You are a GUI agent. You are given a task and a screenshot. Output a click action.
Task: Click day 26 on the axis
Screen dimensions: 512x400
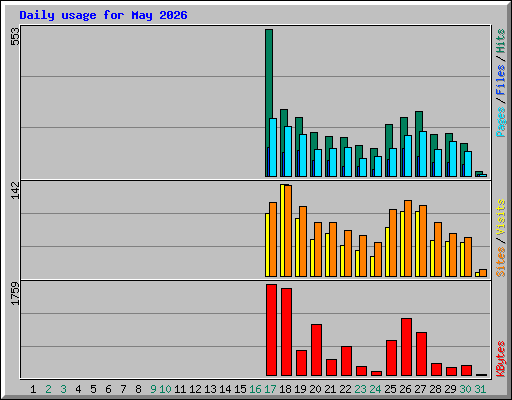pyautogui.click(x=405, y=389)
